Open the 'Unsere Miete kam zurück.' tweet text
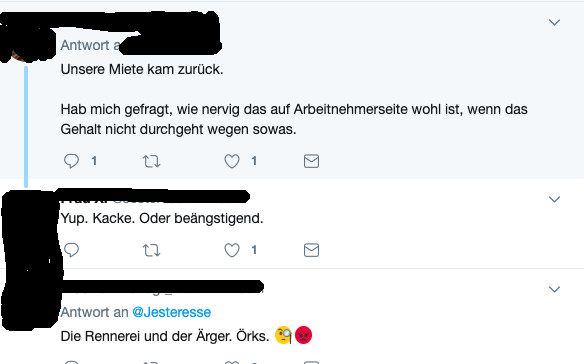The height and width of the screenshot is (364, 584). 142,69
